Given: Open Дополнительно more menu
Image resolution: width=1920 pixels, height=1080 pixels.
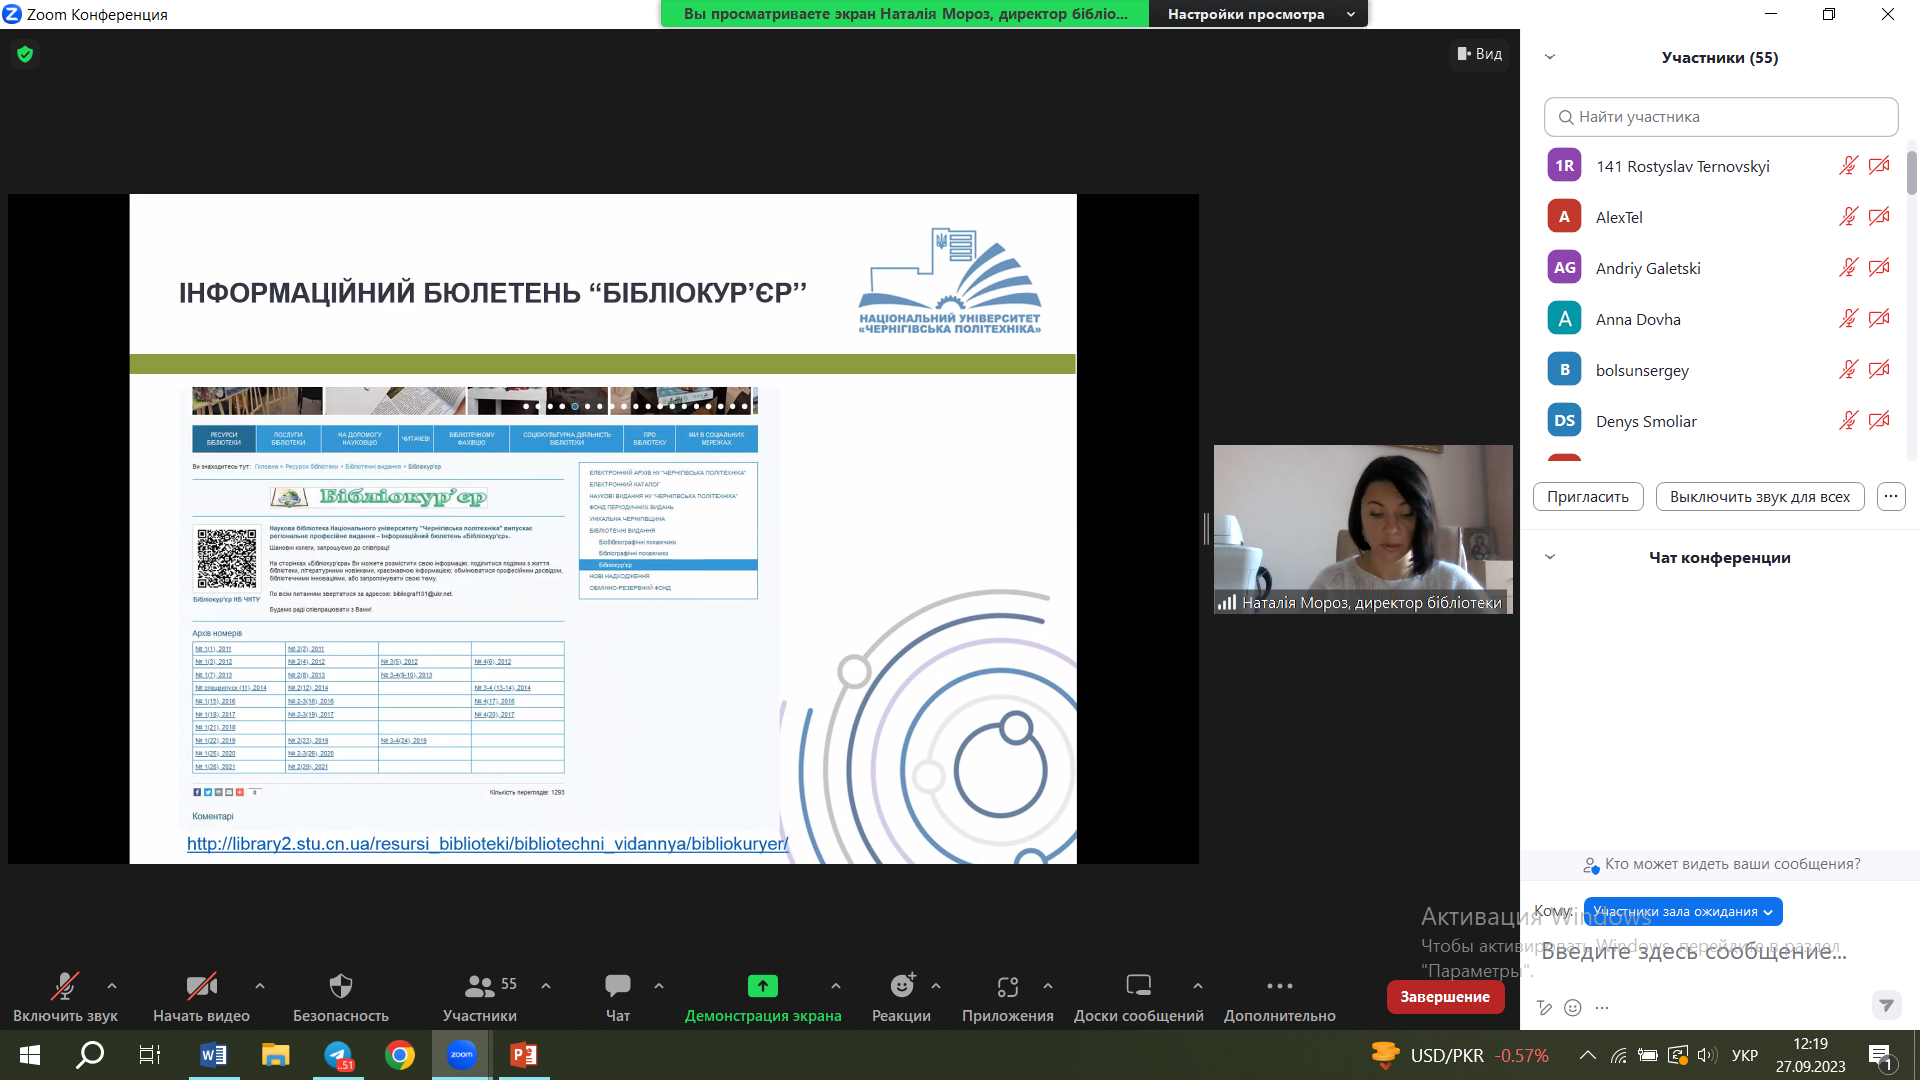Looking at the screenshot, I should pyautogui.click(x=1279, y=987).
